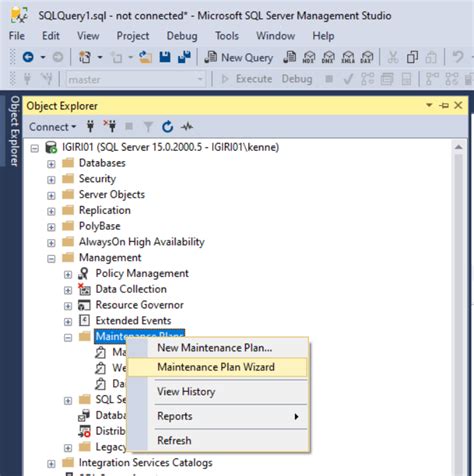Click the New Query button
474x476 pixels.
[239, 57]
